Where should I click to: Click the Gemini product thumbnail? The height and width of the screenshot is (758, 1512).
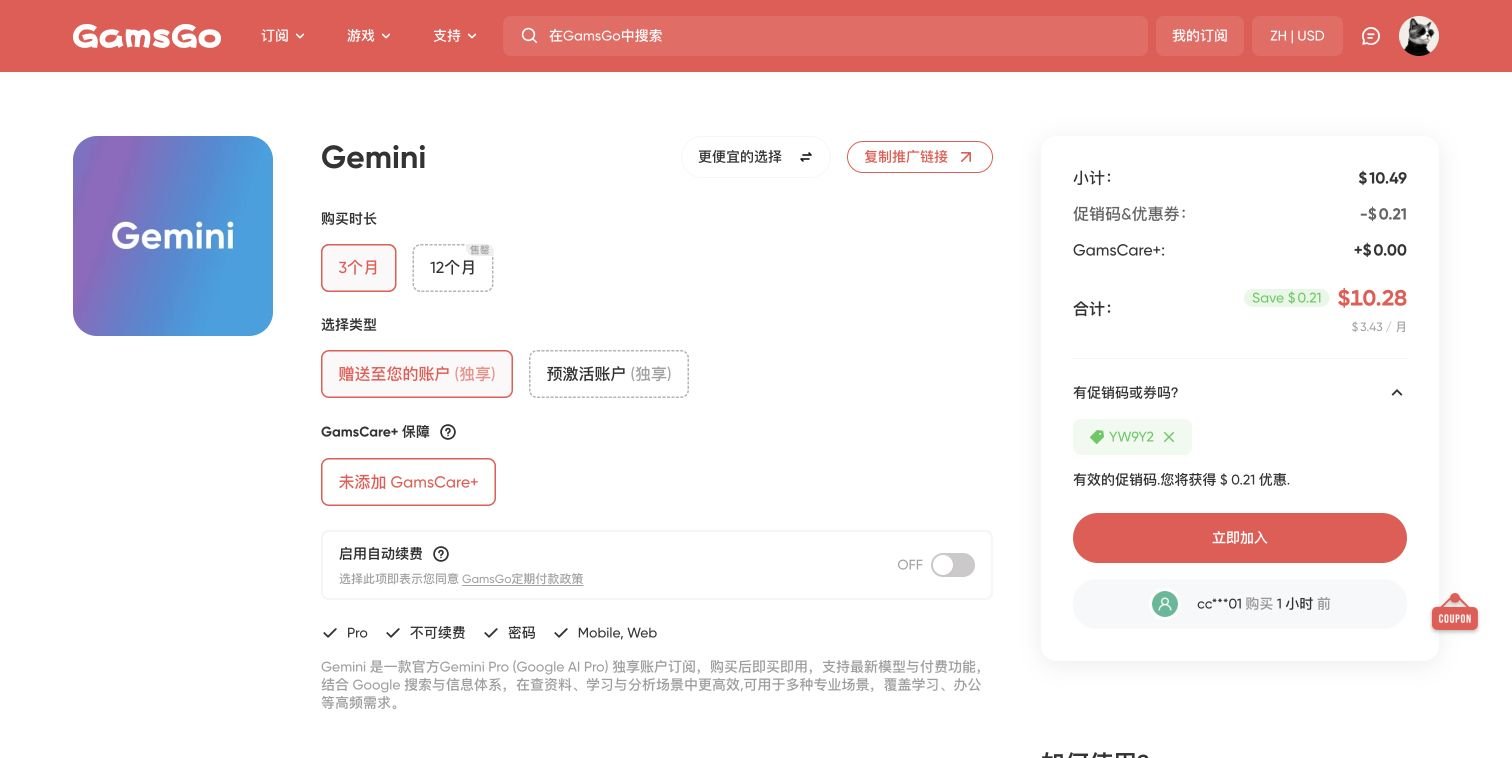click(x=173, y=236)
